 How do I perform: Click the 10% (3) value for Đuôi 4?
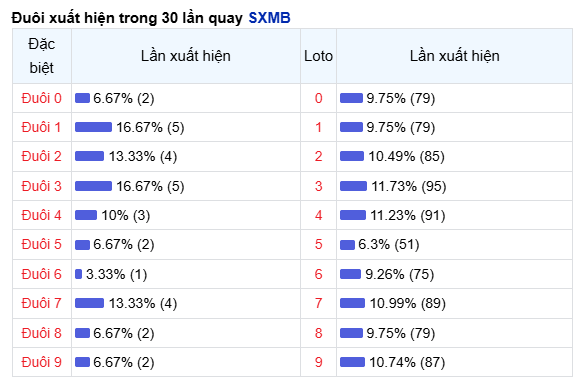[126, 215]
